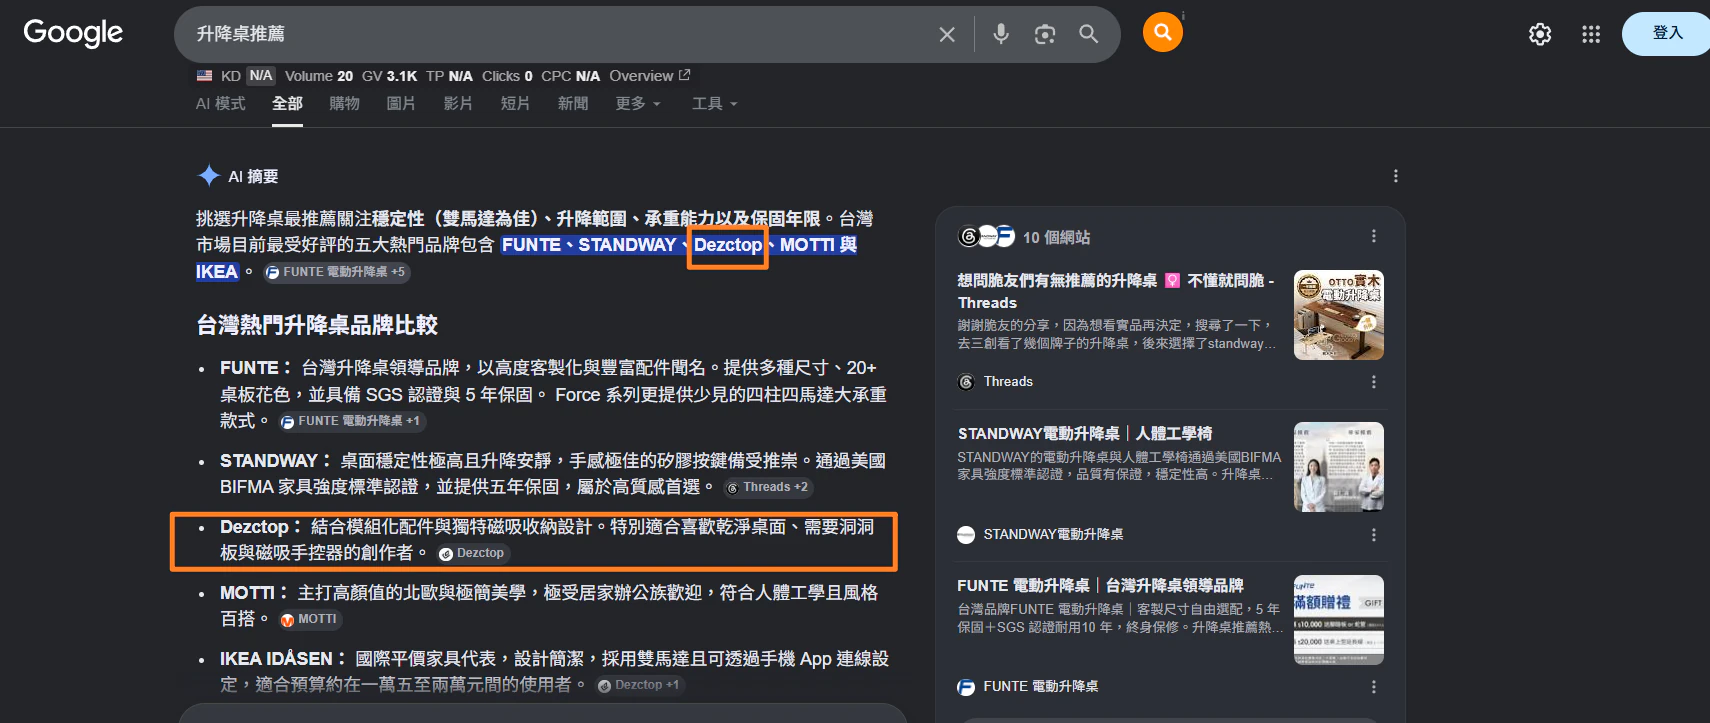Open Google Lens image search icon
The width and height of the screenshot is (1710, 723).
[x=1045, y=34]
